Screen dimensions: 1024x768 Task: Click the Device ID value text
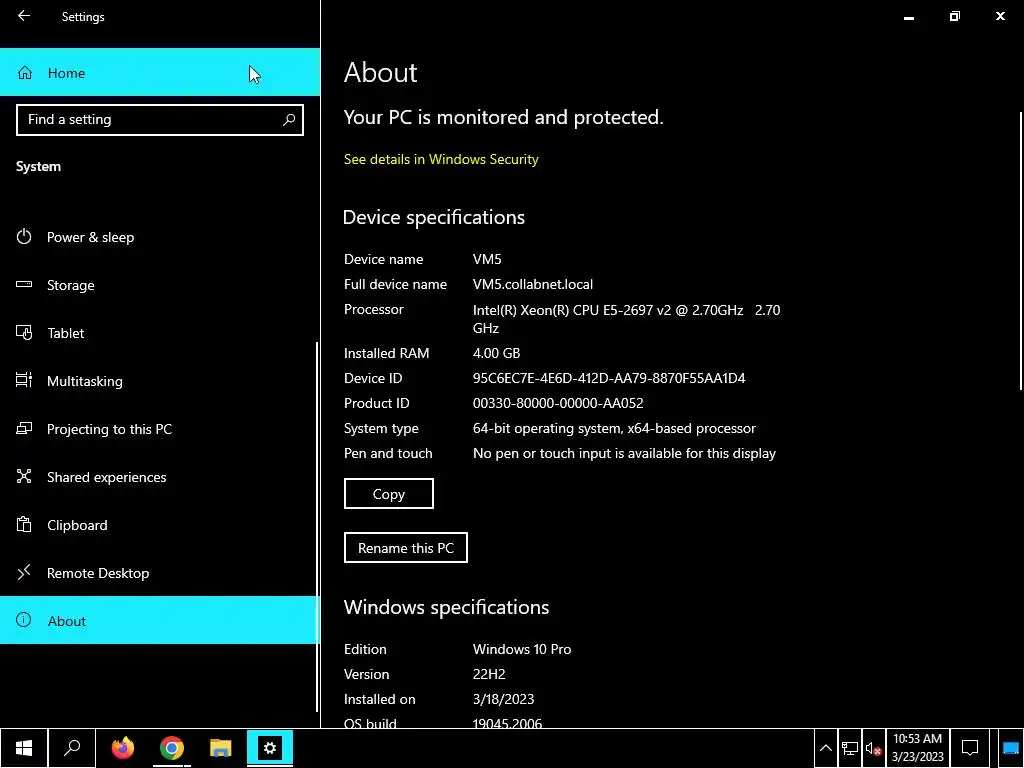click(x=609, y=378)
